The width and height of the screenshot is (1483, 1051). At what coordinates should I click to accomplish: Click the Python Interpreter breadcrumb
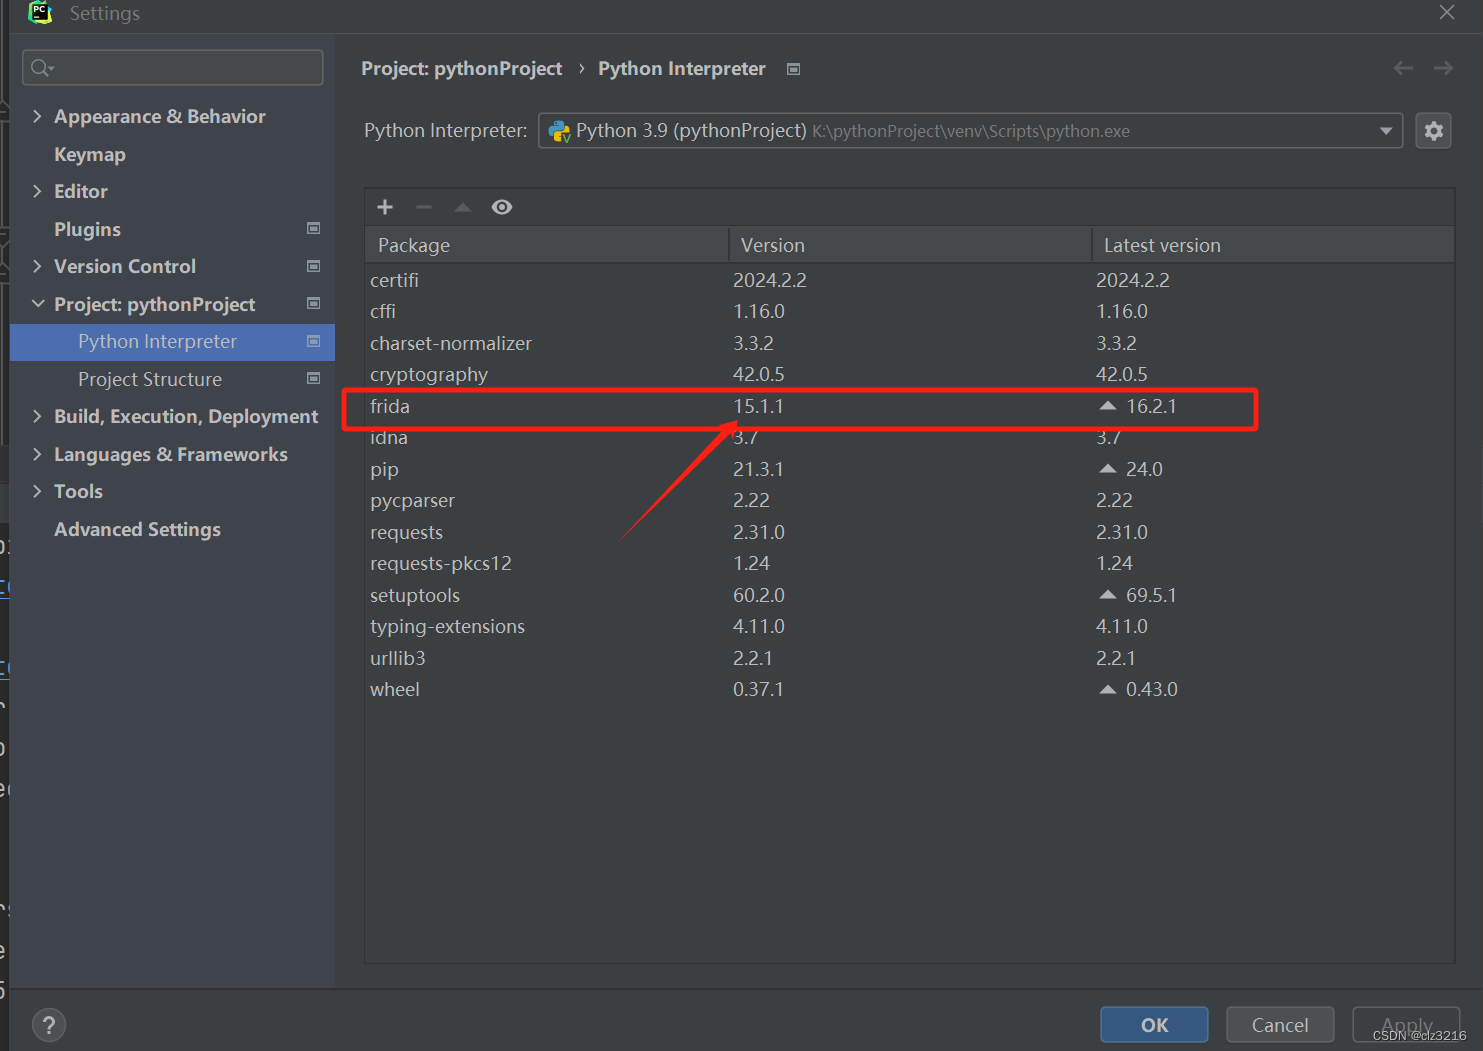click(681, 68)
